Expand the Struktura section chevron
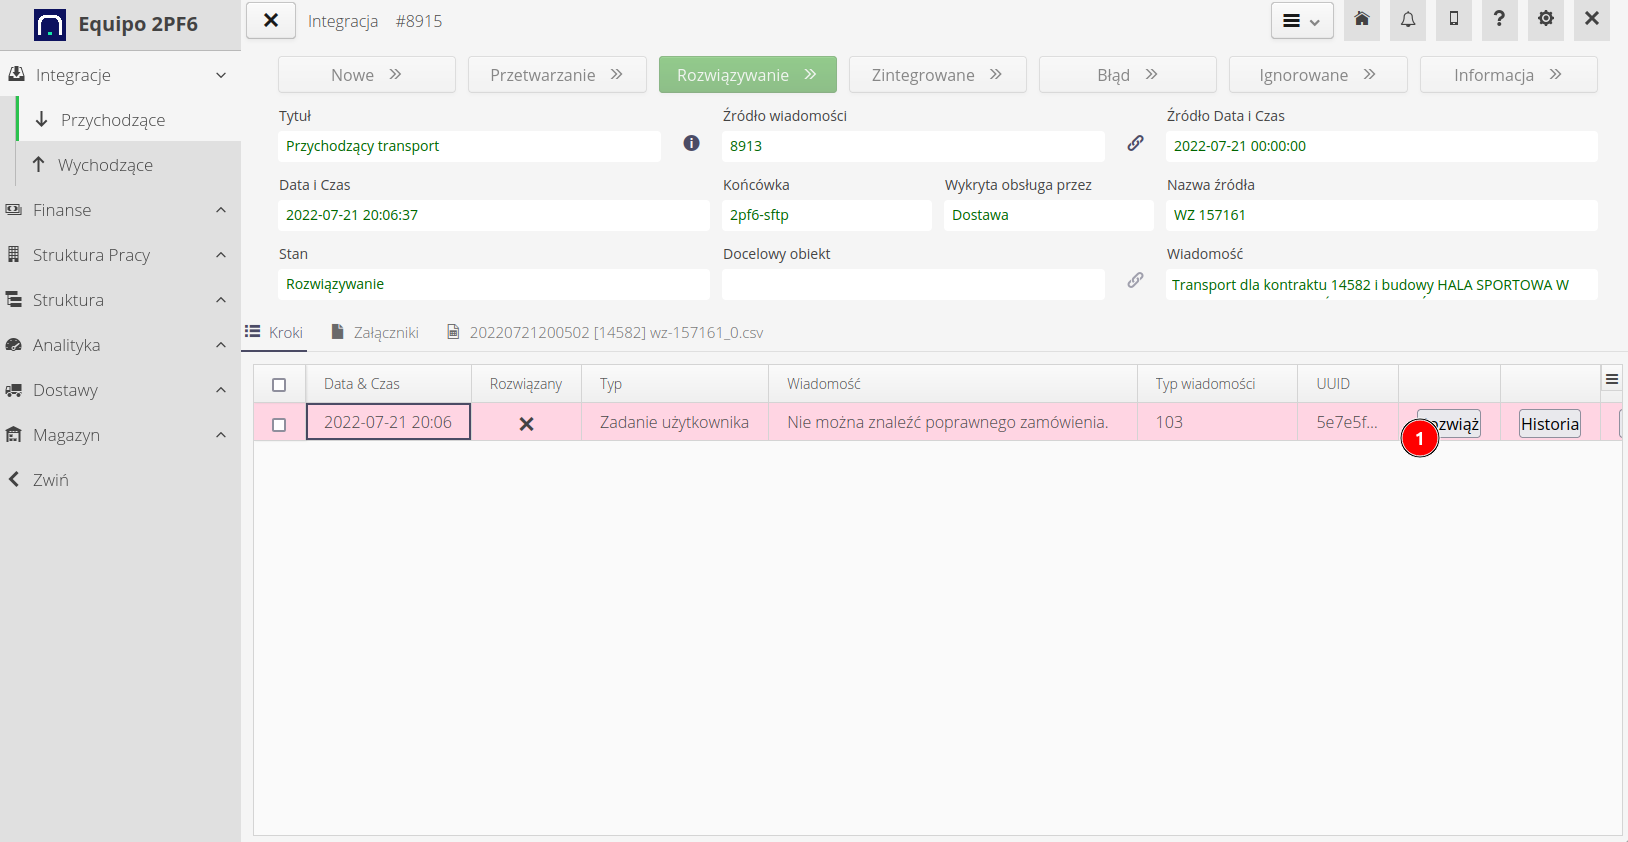The height and width of the screenshot is (842, 1628). pos(221,300)
